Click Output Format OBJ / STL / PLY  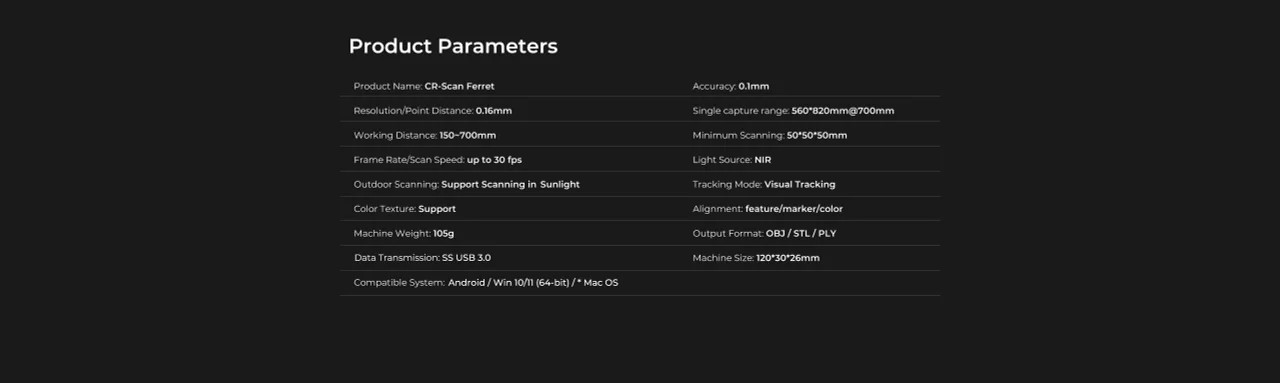(x=764, y=233)
